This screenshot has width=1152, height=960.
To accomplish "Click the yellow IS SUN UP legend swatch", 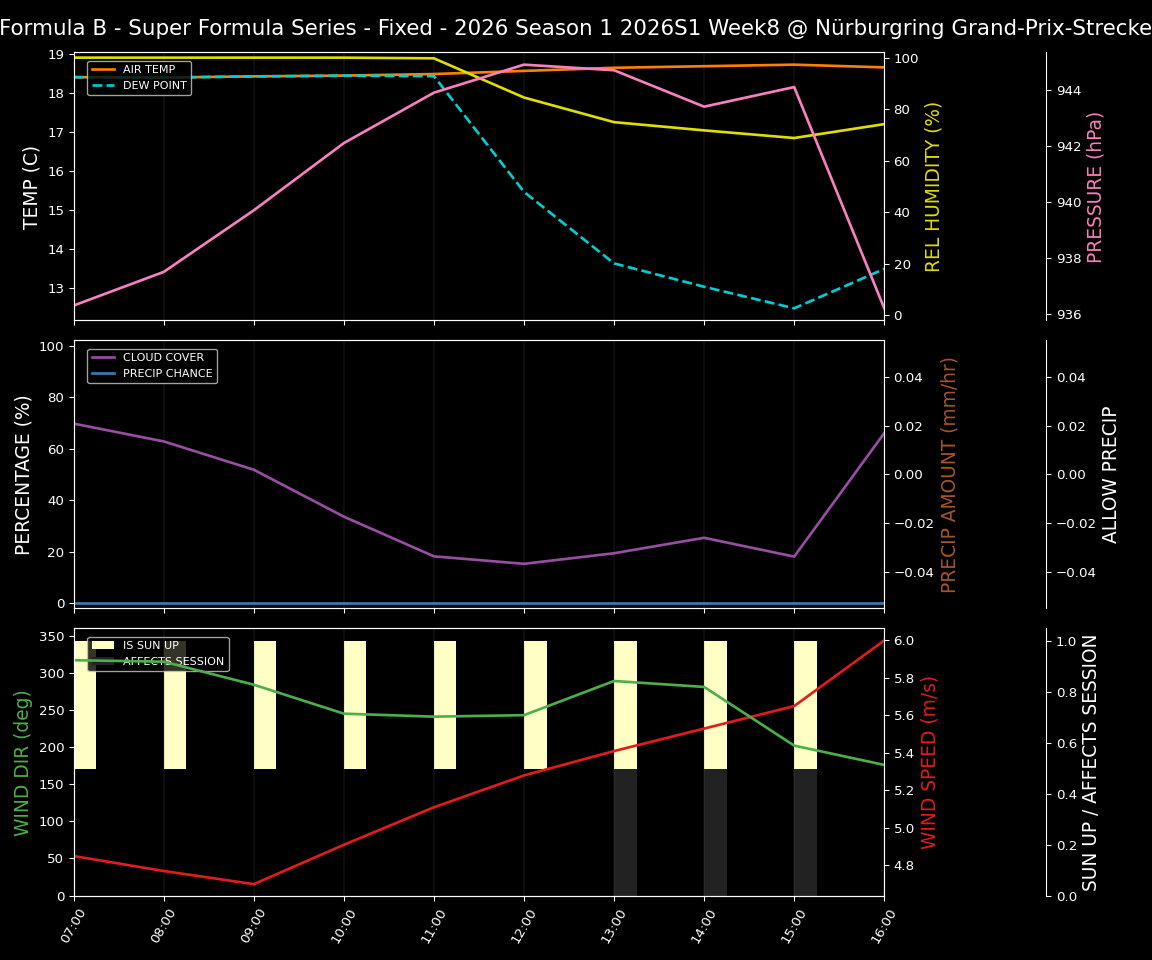I will [x=102, y=644].
